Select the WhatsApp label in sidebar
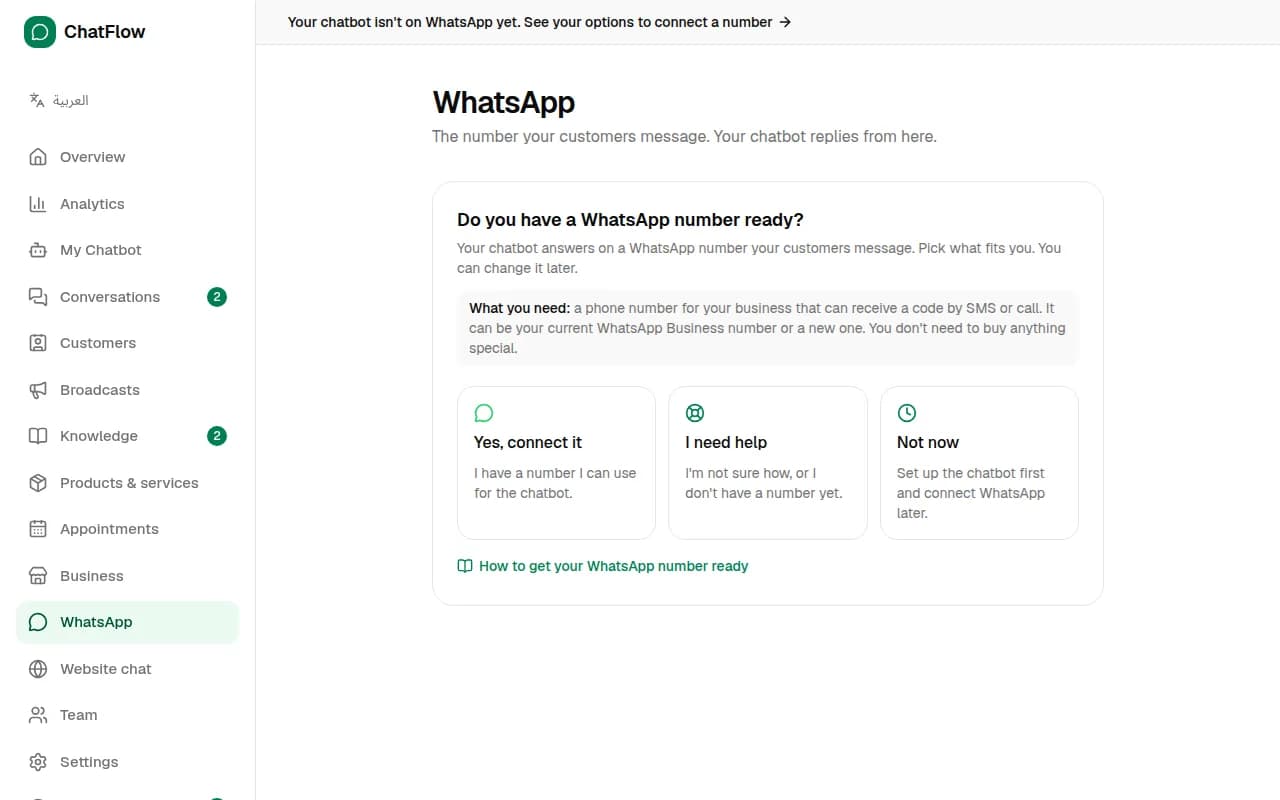 coord(96,622)
